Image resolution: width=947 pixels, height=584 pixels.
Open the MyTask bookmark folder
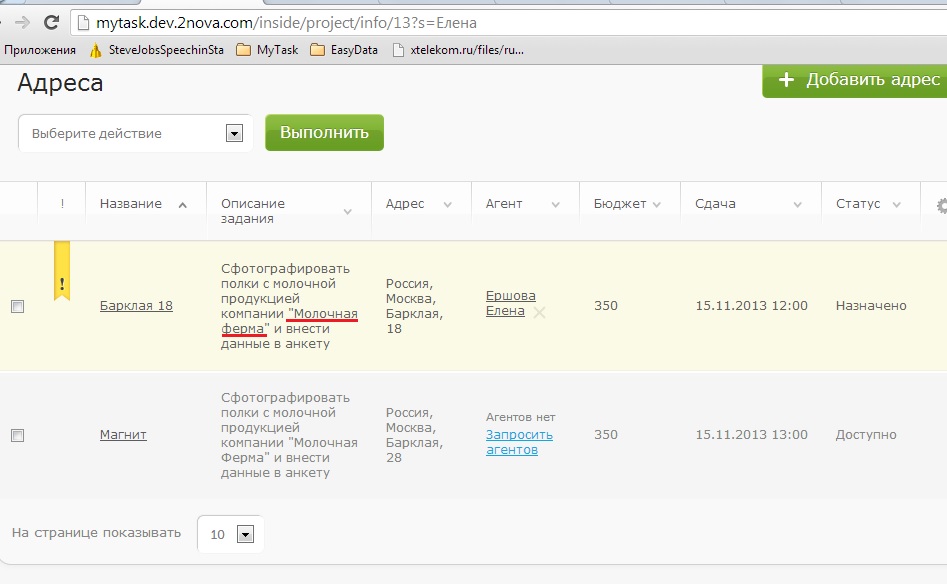[x=268, y=49]
